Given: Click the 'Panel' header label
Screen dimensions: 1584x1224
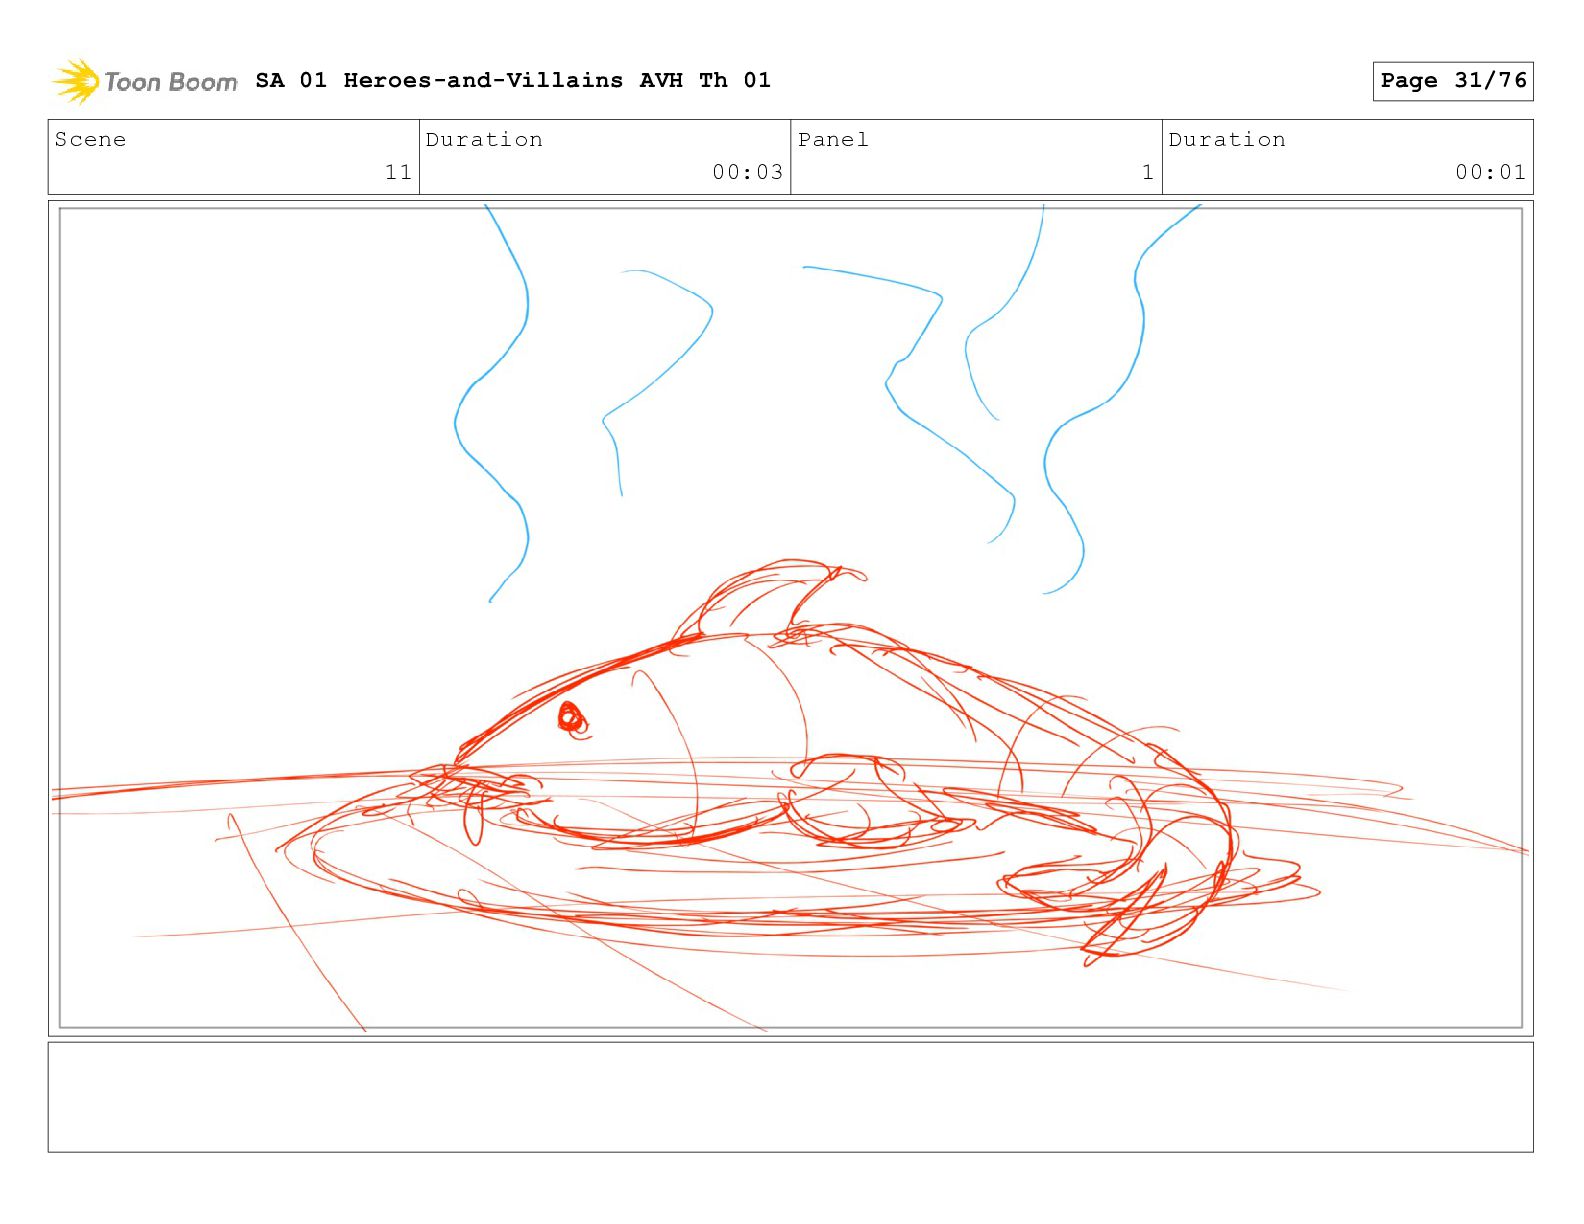Looking at the screenshot, I should (x=833, y=140).
